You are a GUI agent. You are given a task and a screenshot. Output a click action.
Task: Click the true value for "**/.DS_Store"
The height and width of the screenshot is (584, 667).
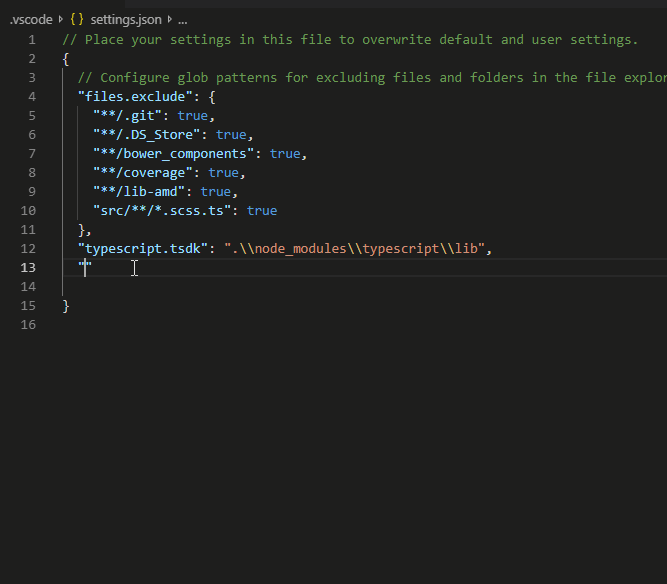point(231,134)
